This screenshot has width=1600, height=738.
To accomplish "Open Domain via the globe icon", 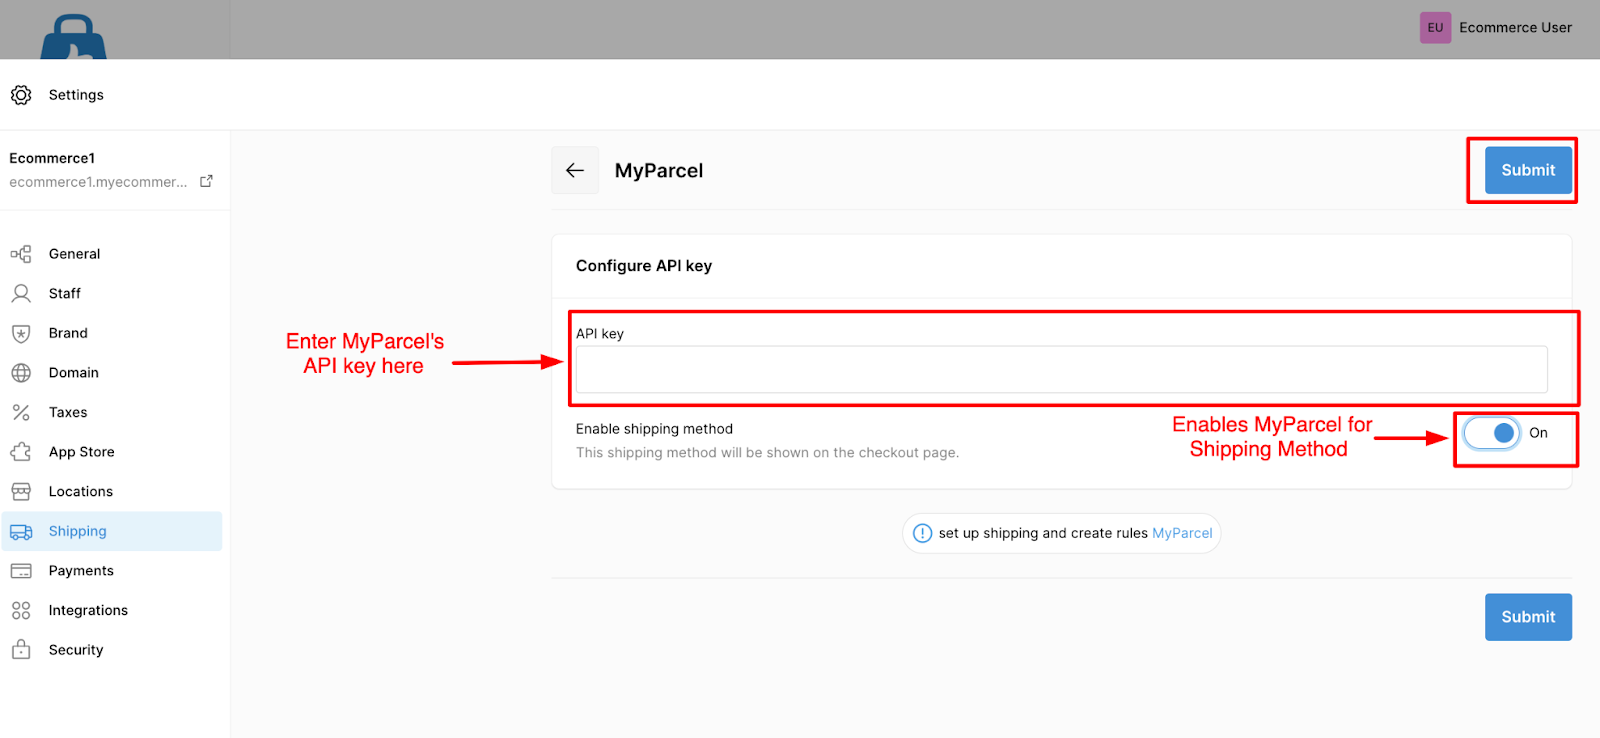I will coord(21,373).
